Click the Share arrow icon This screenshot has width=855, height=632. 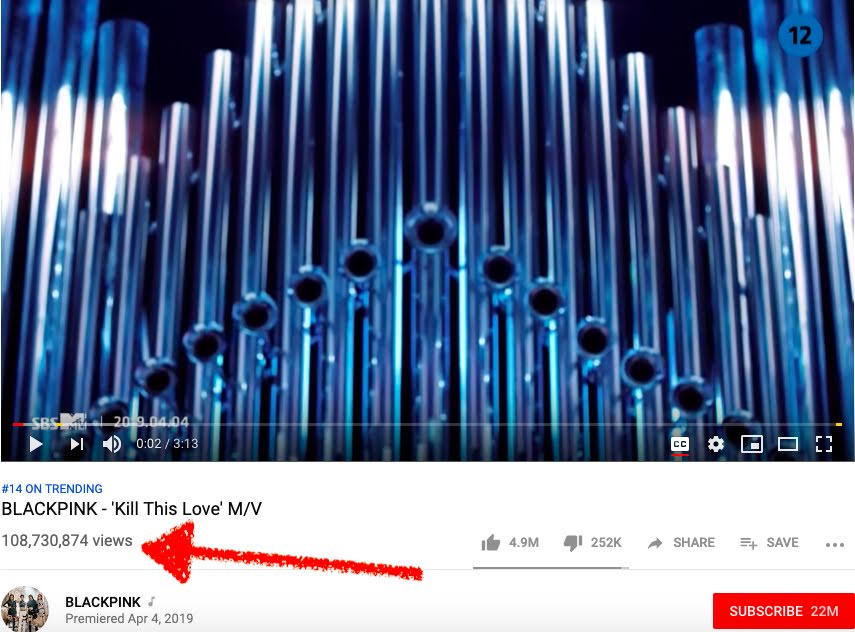point(655,543)
